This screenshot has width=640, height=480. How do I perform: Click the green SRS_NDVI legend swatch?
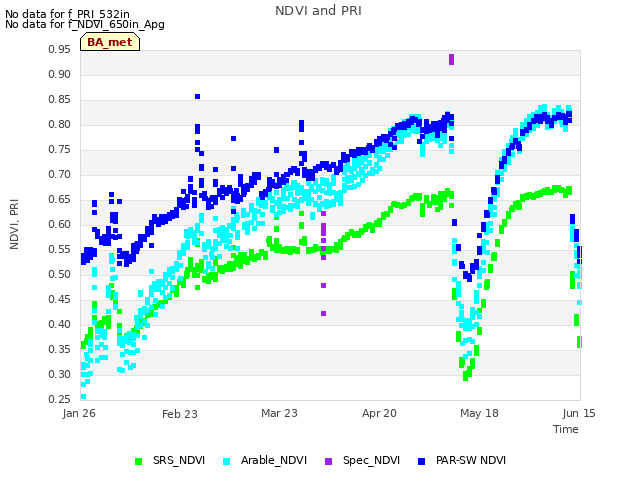point(139,461)
